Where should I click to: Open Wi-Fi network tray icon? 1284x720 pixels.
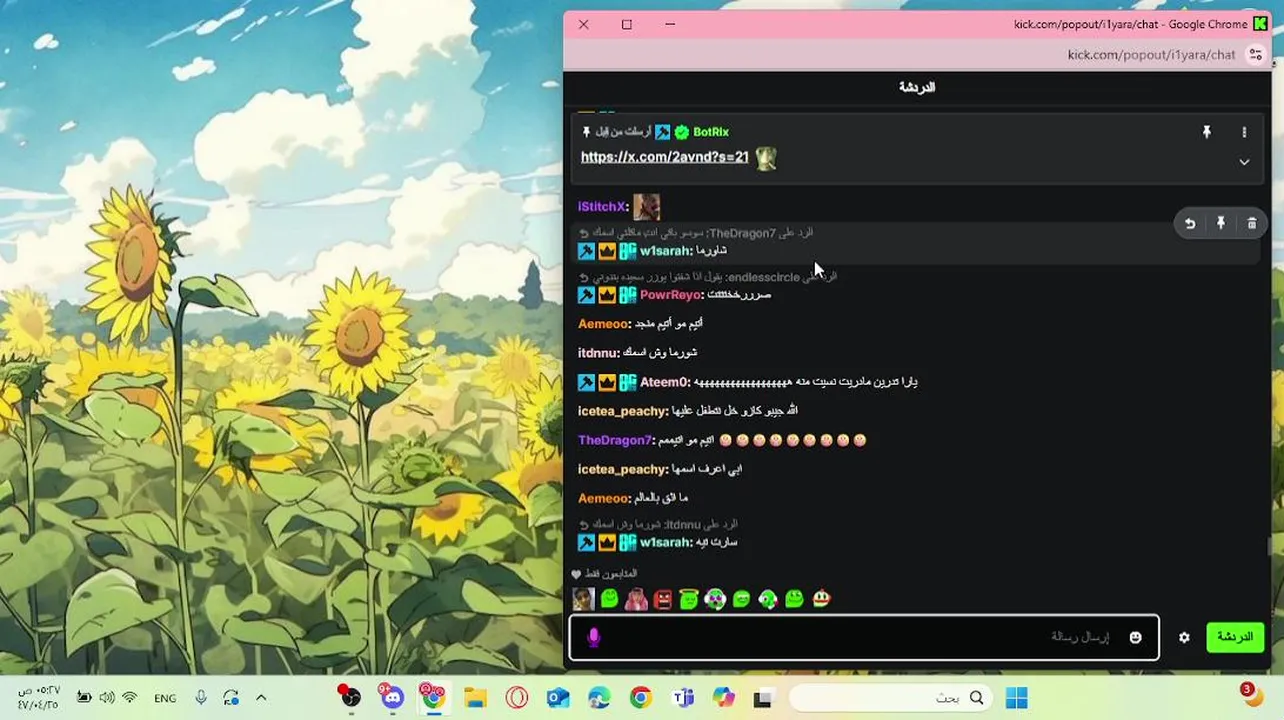click(x=129, y=698)
